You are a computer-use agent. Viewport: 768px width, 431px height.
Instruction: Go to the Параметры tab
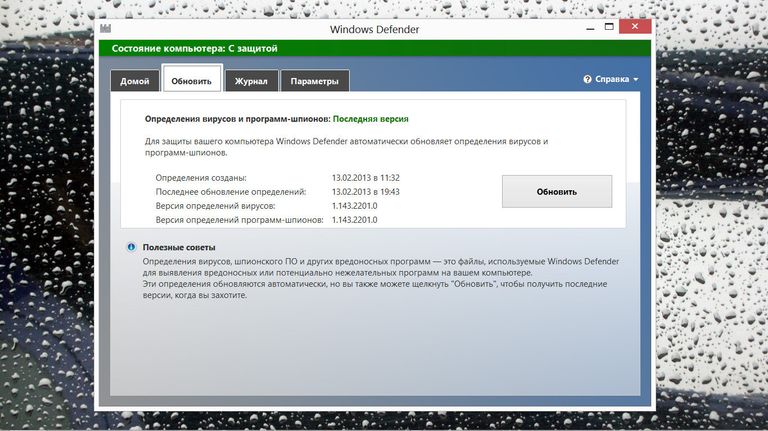click(x=314, y=81)
